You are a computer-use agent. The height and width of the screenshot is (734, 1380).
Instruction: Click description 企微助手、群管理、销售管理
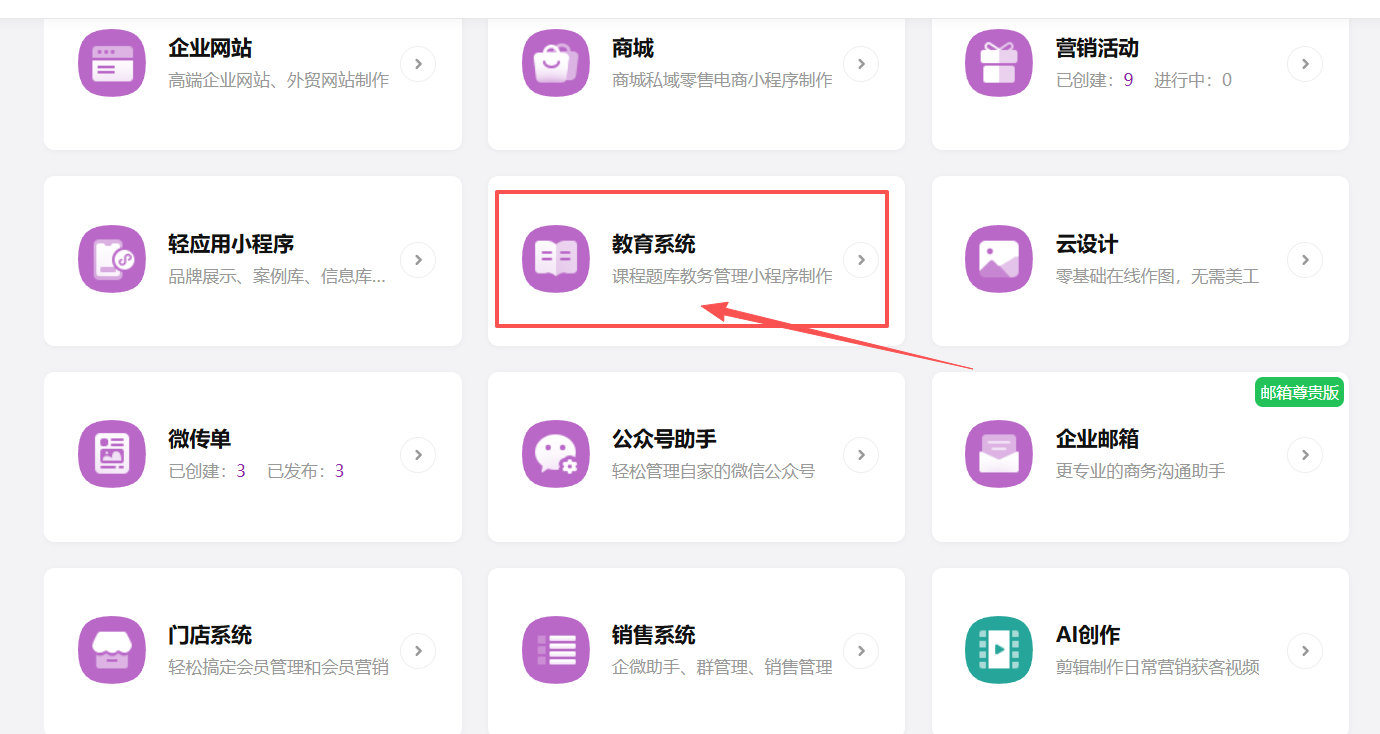click(x=722, y=667)
